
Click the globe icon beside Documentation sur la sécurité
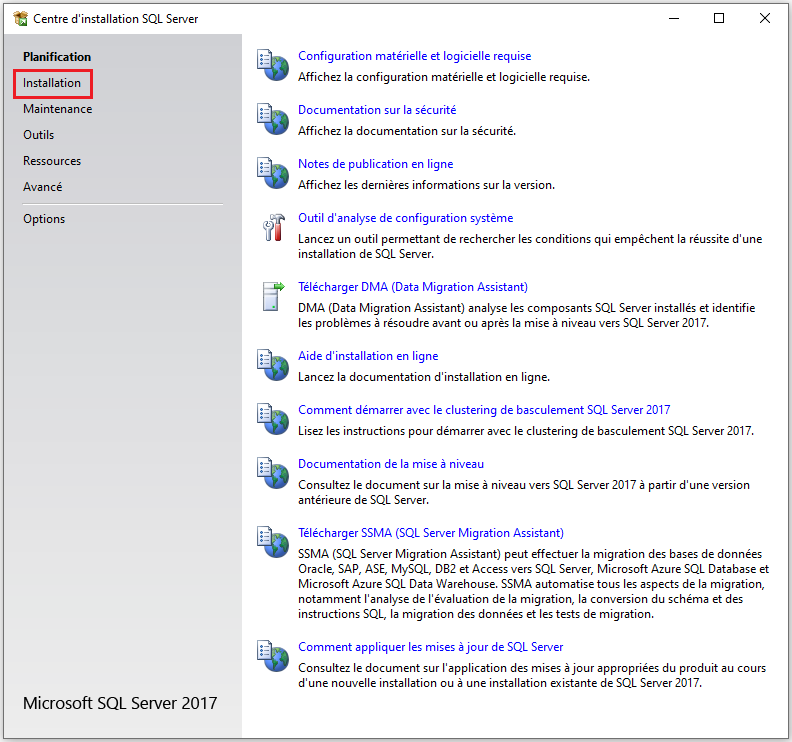pos(273,119)
